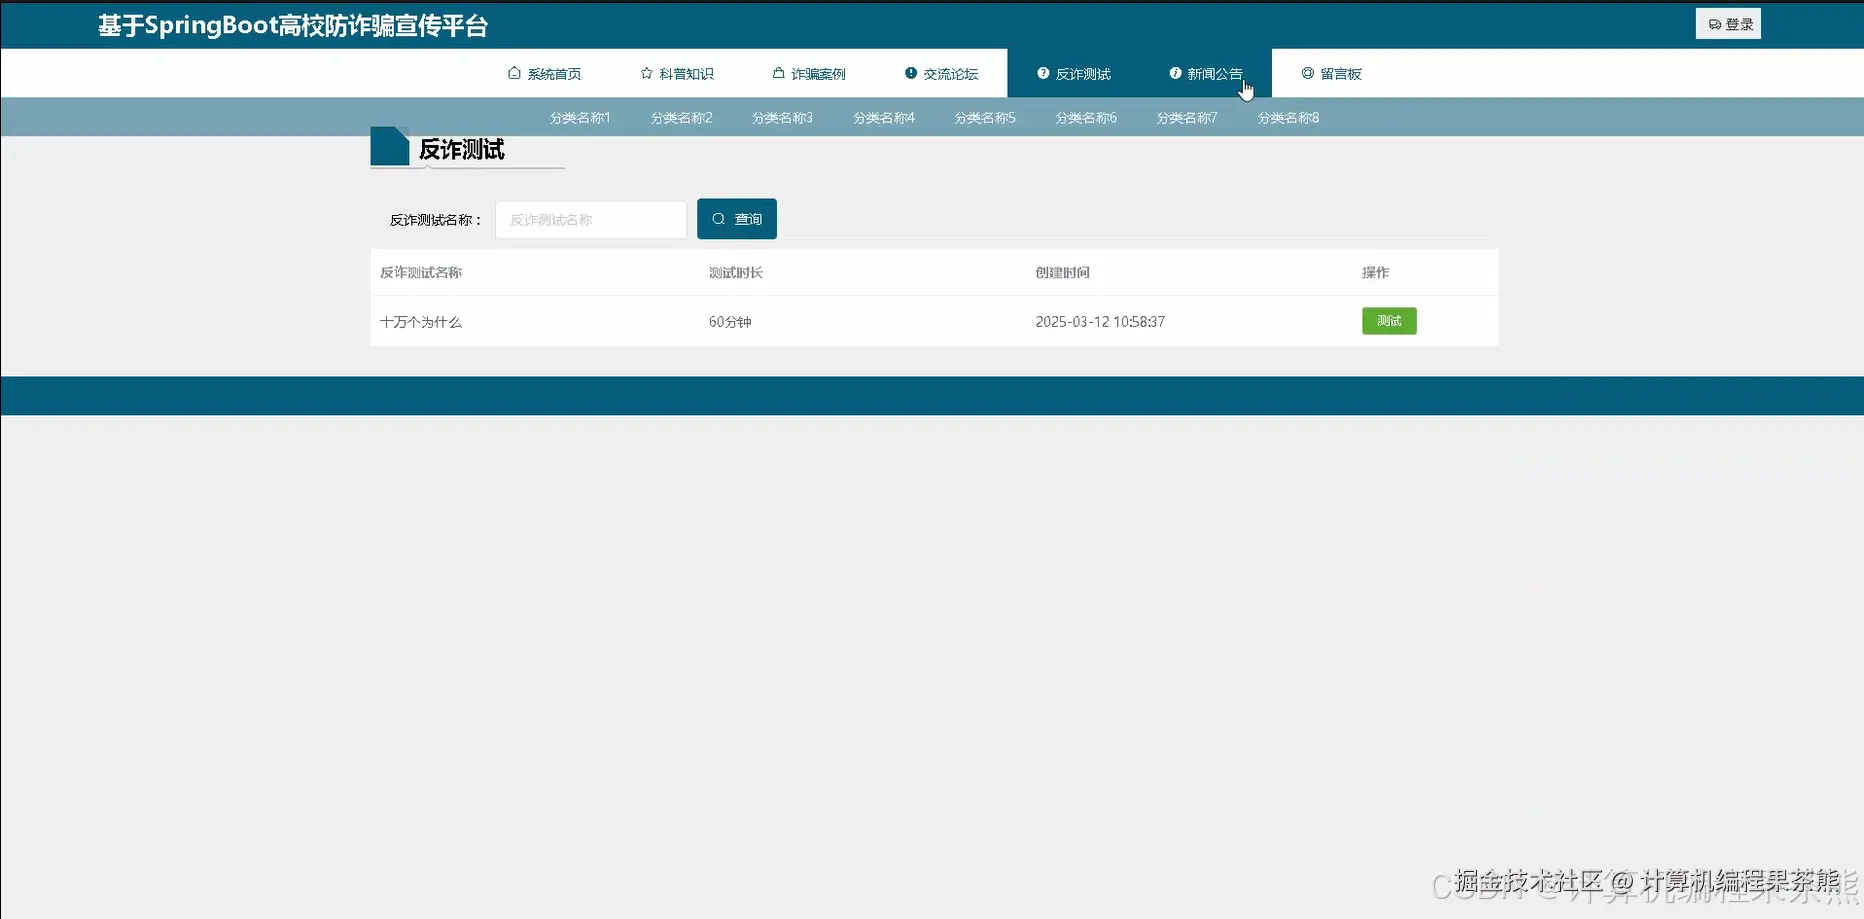Open the 交流论坛 menu label

click(x=950, y=74)
